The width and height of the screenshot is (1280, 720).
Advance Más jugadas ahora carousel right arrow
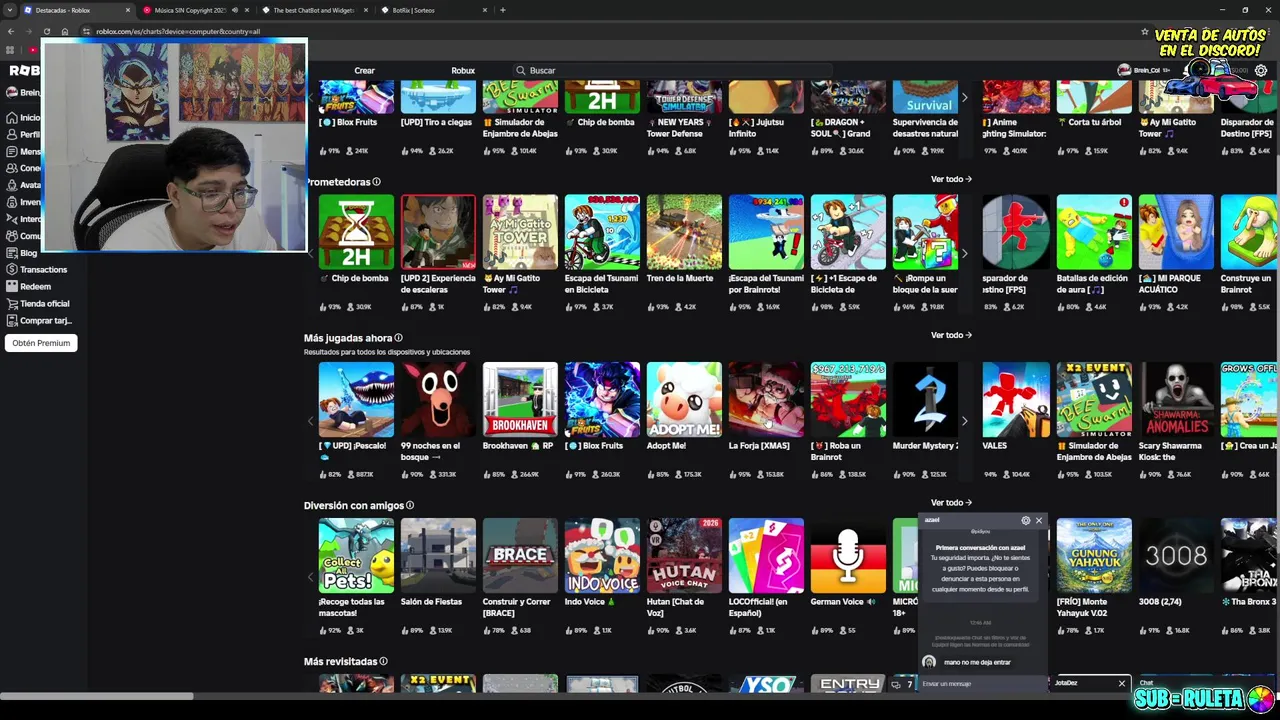[x=964, y=421]
